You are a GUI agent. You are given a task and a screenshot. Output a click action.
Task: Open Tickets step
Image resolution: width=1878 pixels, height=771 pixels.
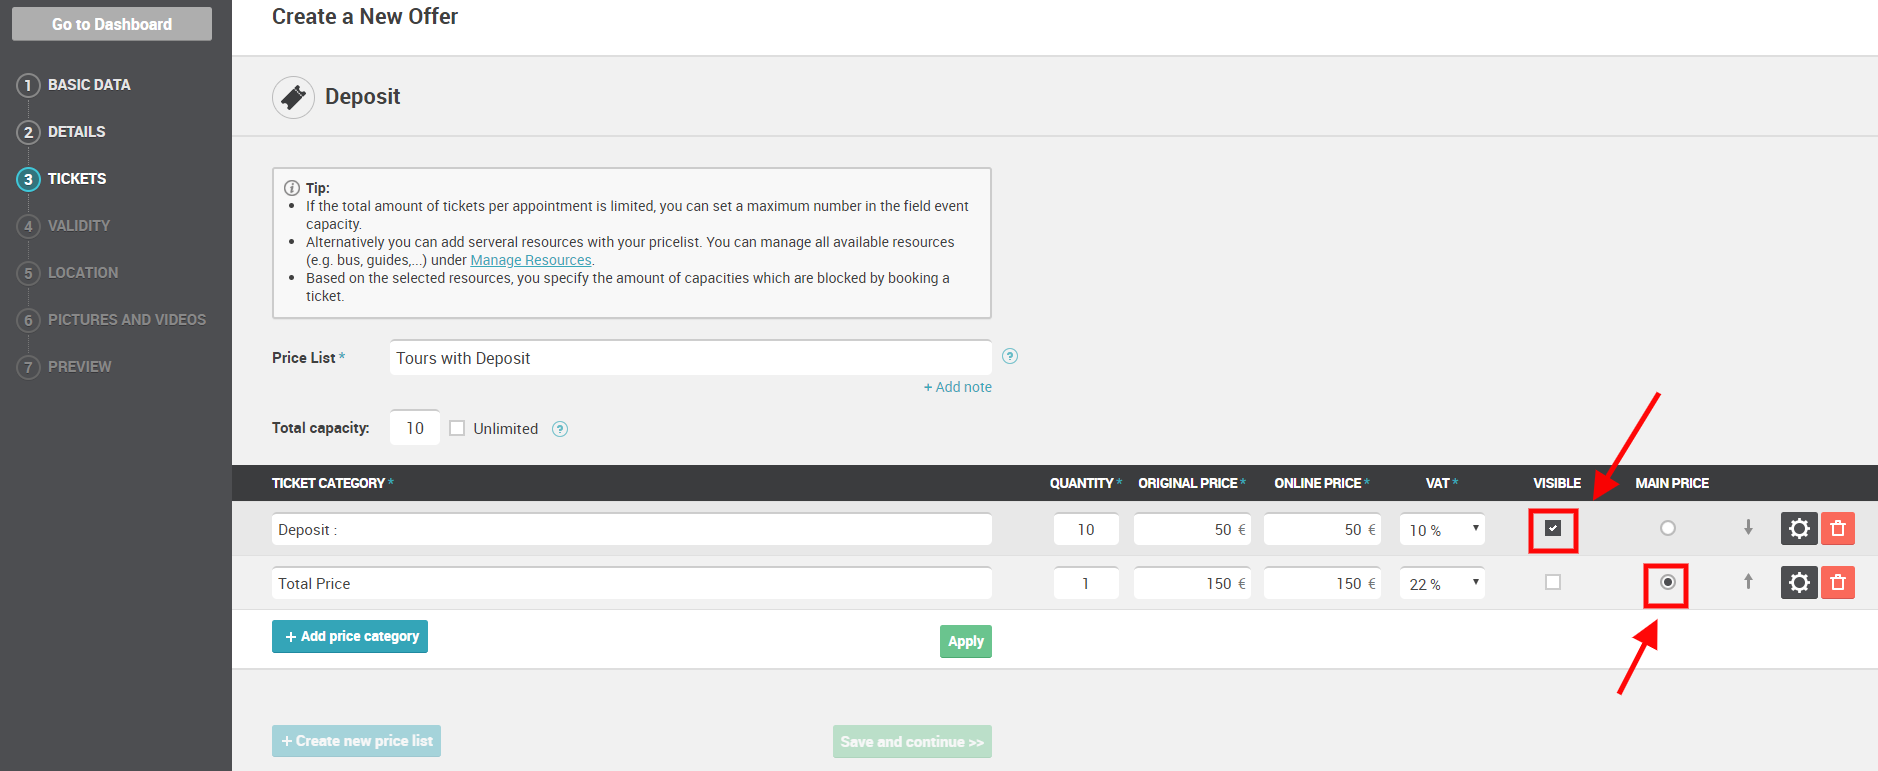(x=77, y=179)
